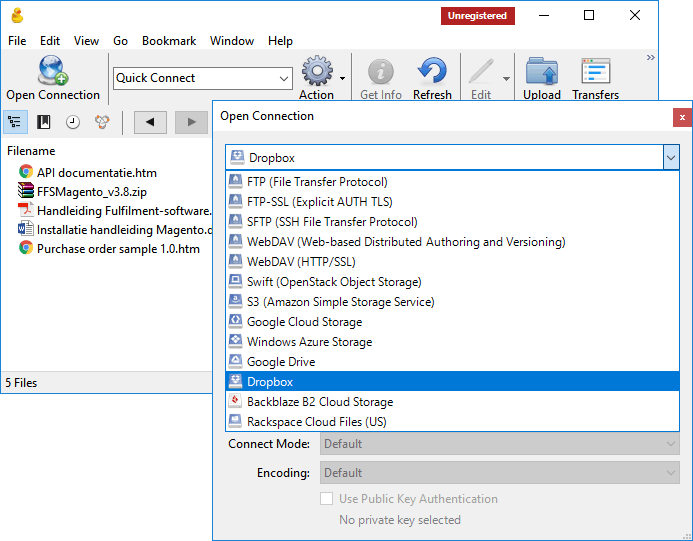Navigate forward with the right arrow

pyautogui.click(x=191, y=122)
